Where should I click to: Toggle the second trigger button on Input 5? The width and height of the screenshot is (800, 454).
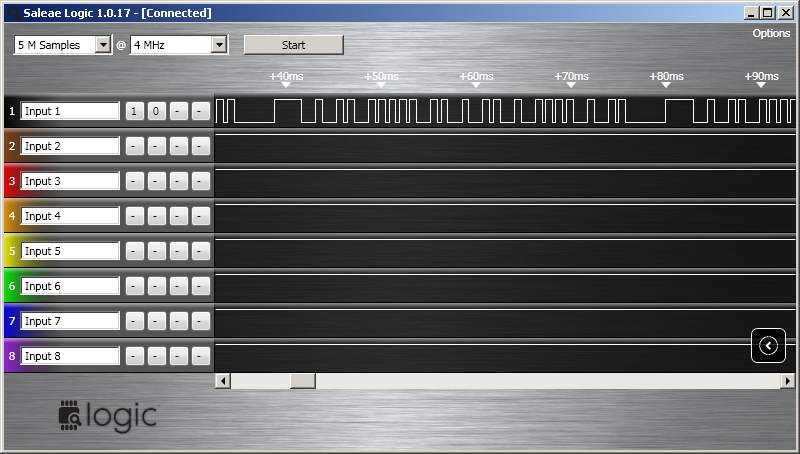(x=157, y=251)
